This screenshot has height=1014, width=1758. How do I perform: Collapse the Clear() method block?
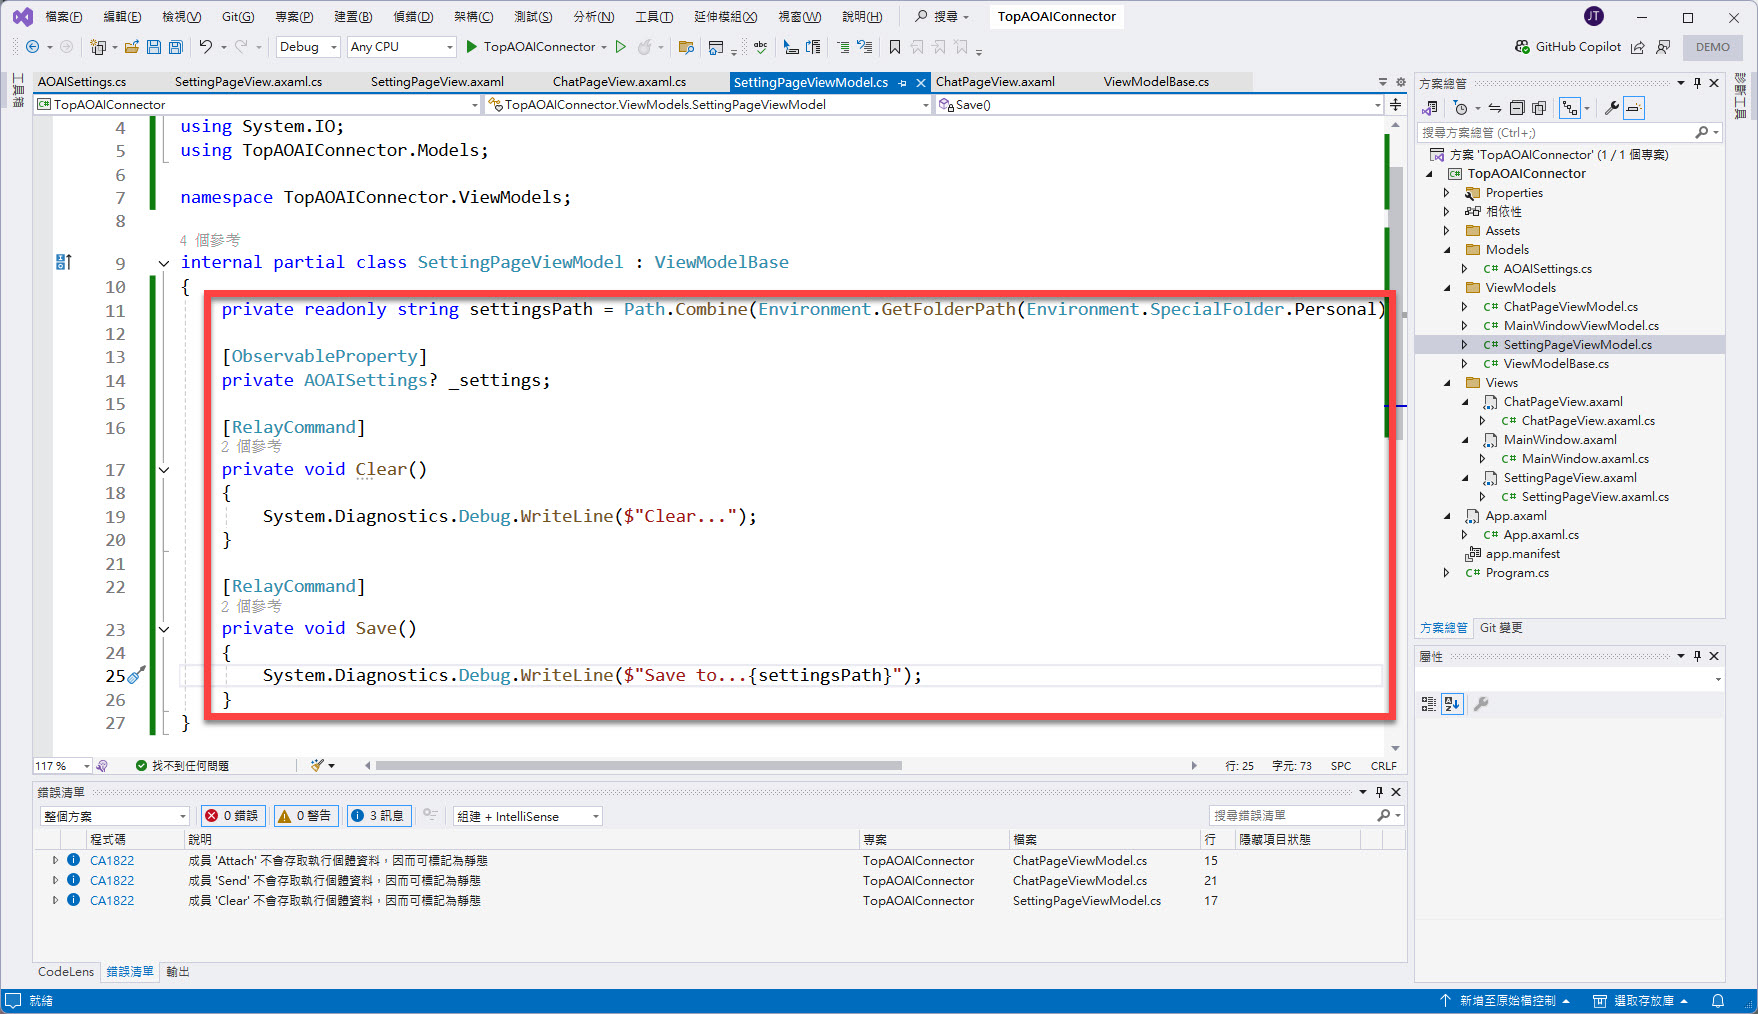(164, 470)
